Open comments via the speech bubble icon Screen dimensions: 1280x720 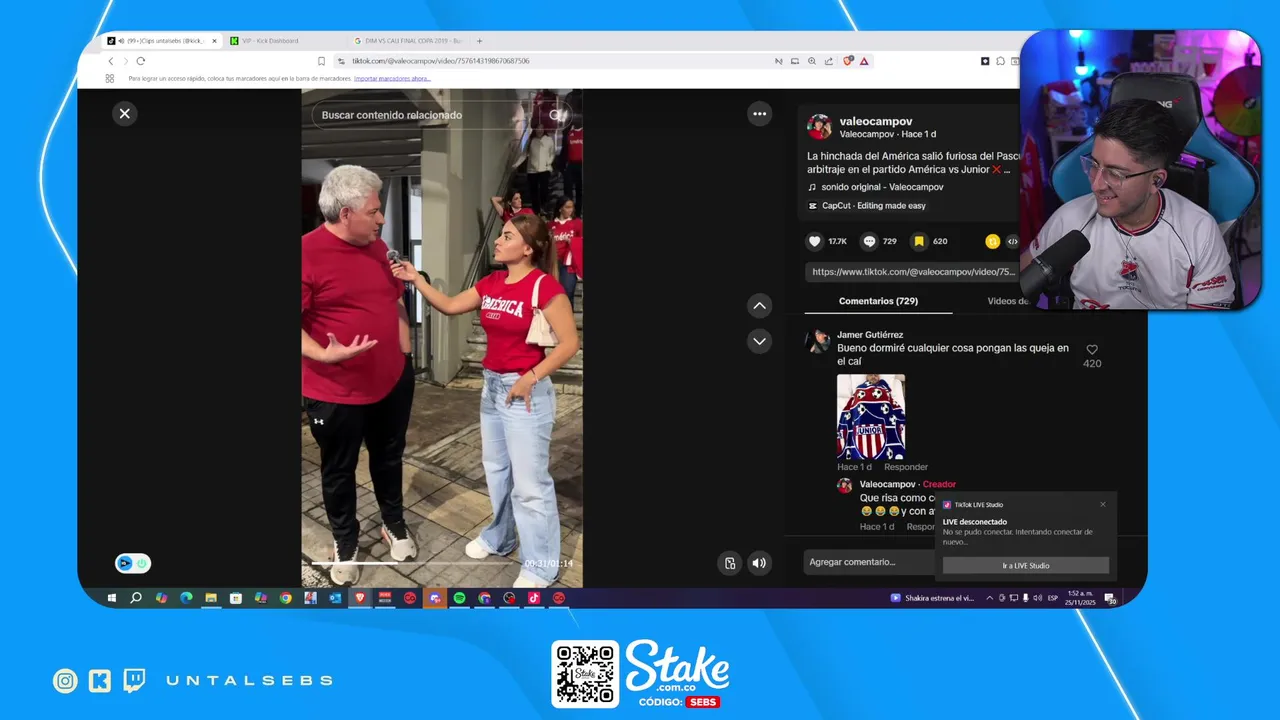(x=869, y=241)
